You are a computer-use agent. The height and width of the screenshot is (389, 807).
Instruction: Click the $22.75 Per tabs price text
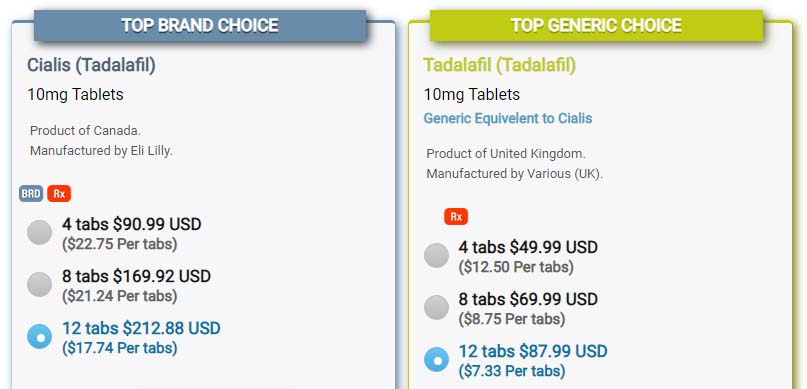(x=120, y=244)
